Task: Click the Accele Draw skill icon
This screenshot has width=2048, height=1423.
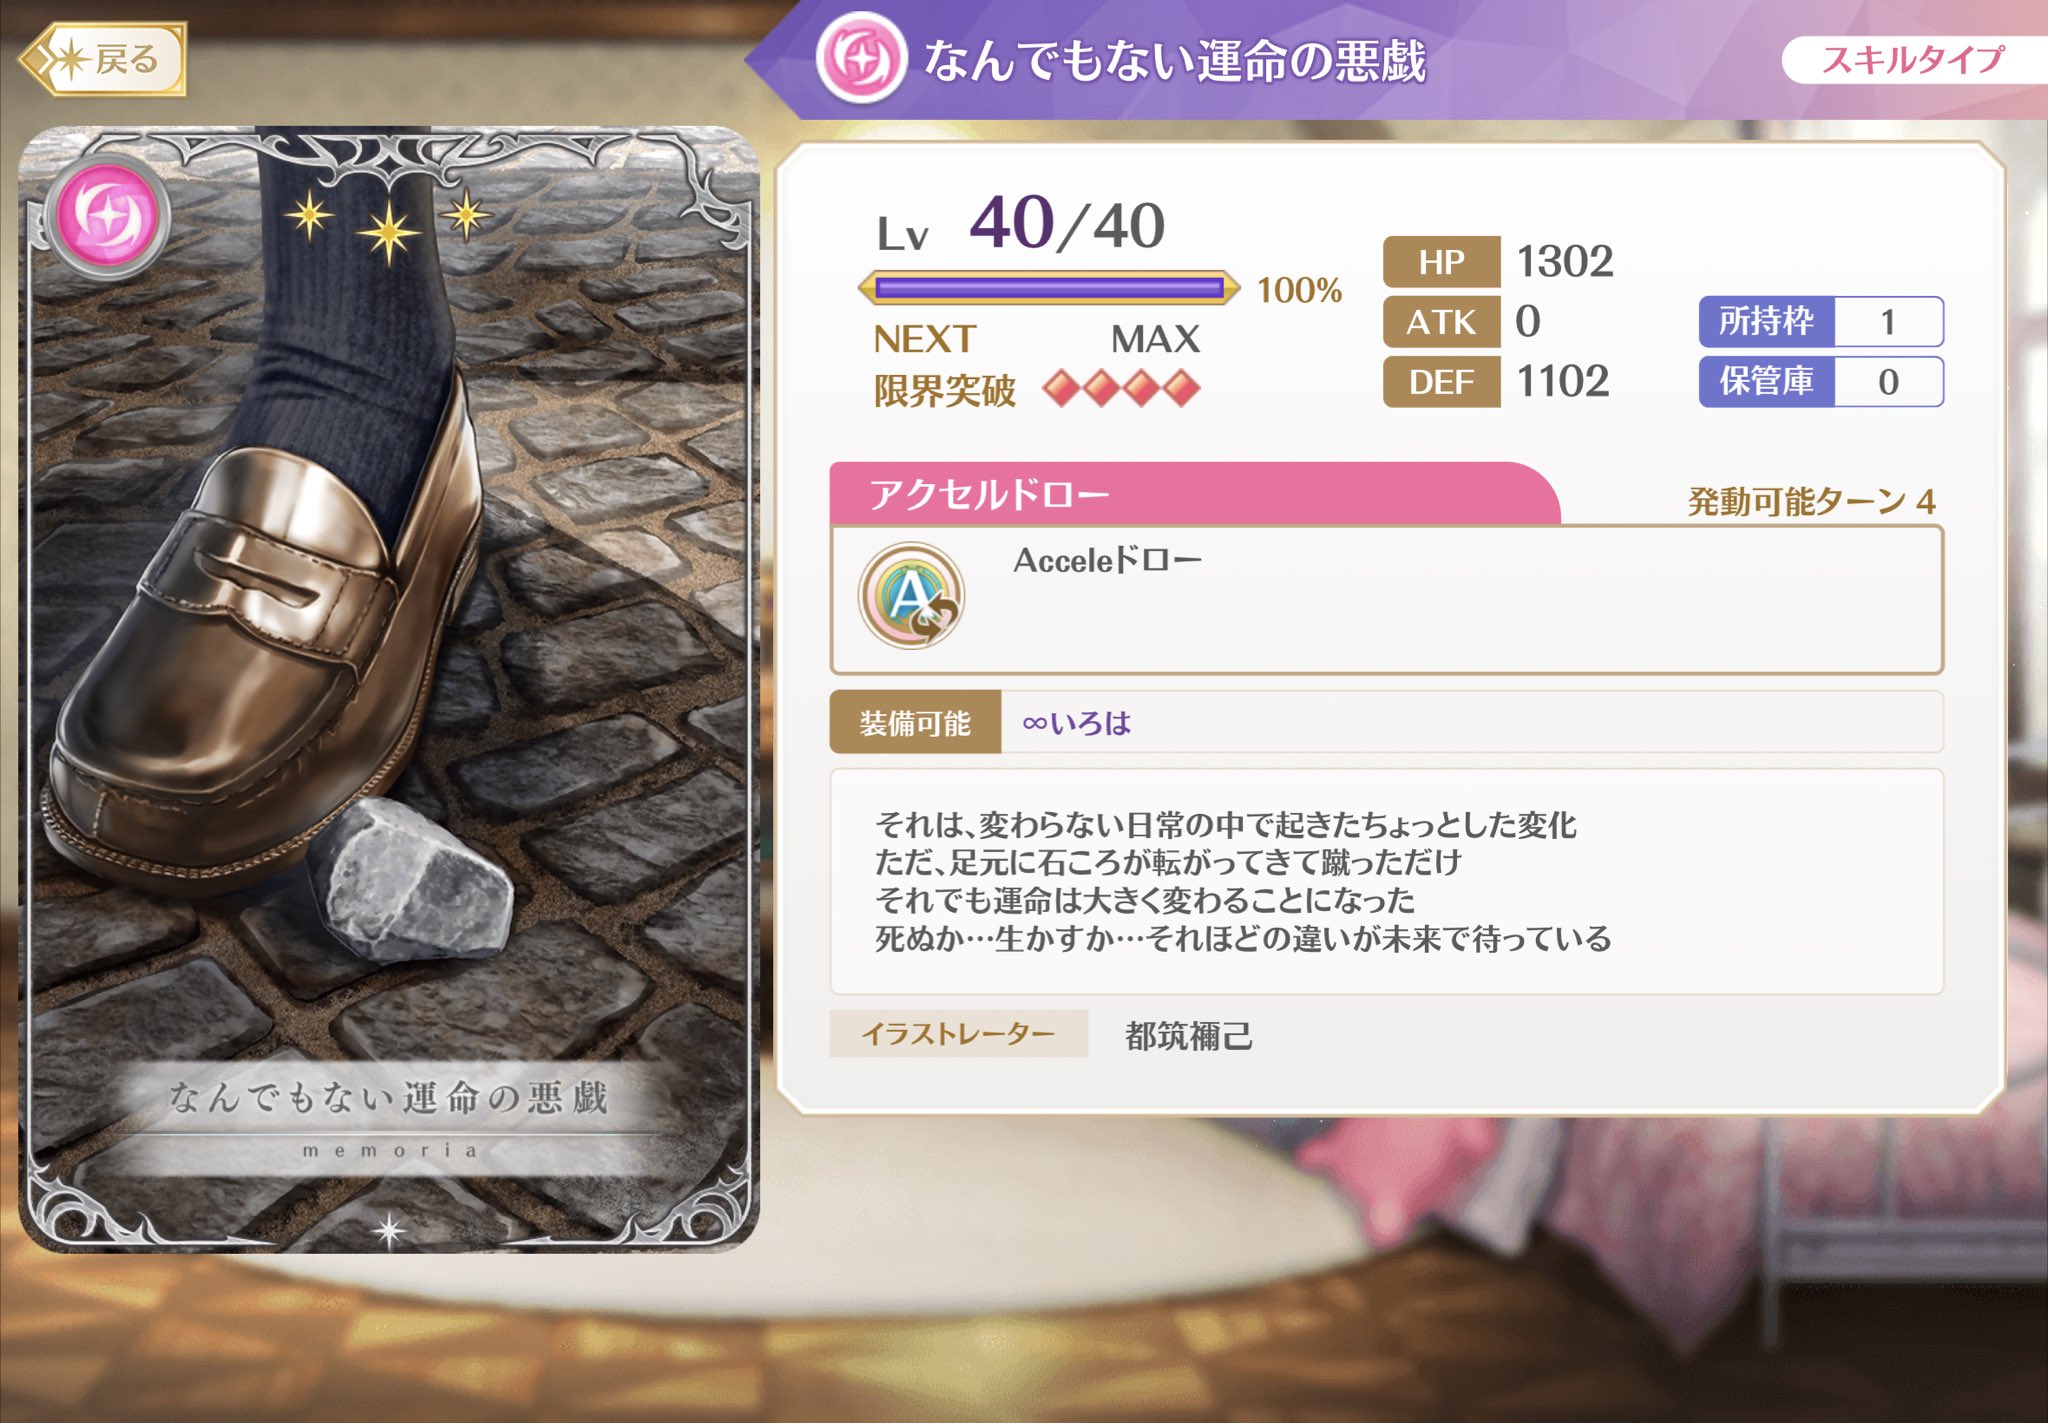Action: pyautogui.click(x=911, y=596)
